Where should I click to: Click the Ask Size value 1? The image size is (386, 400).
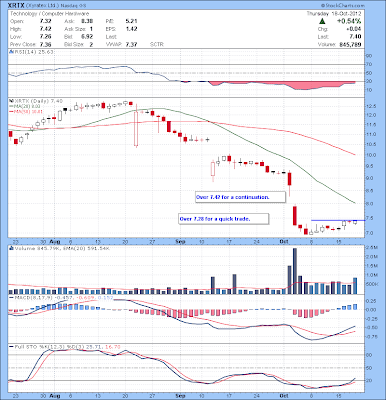pos(91,29)
